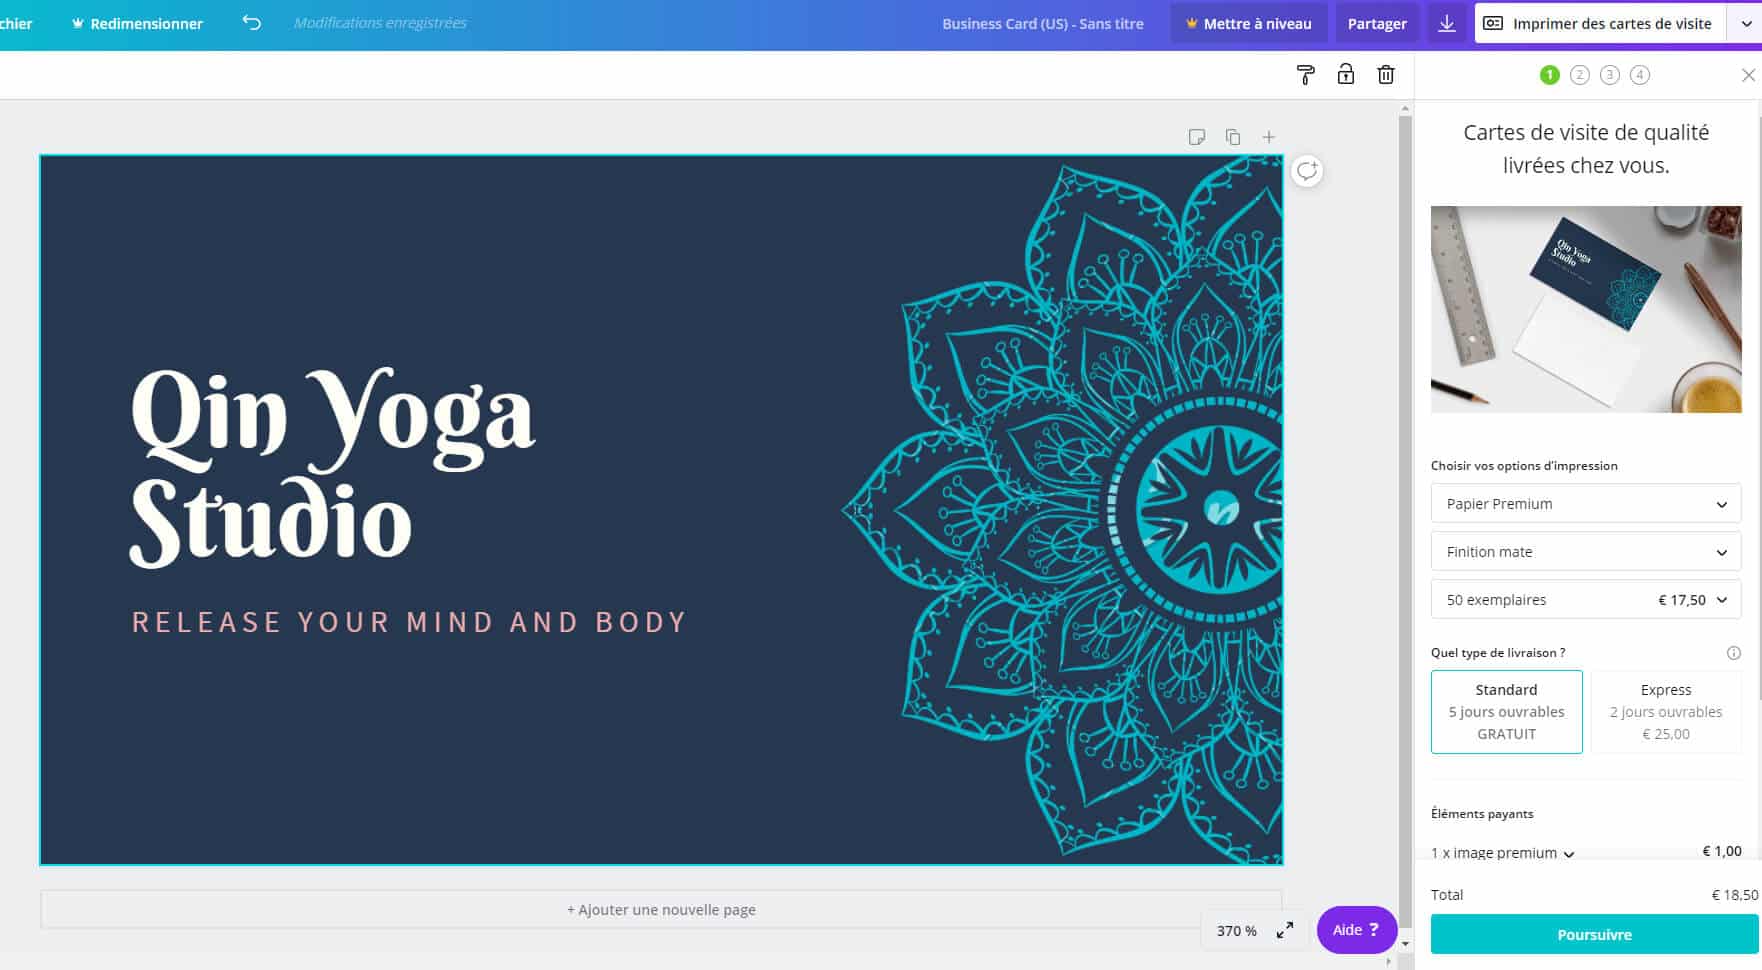Add notes with the page notes icon
Image resolution: width=1762 pixels, height=970 pixels.
tap(1197, 137)
